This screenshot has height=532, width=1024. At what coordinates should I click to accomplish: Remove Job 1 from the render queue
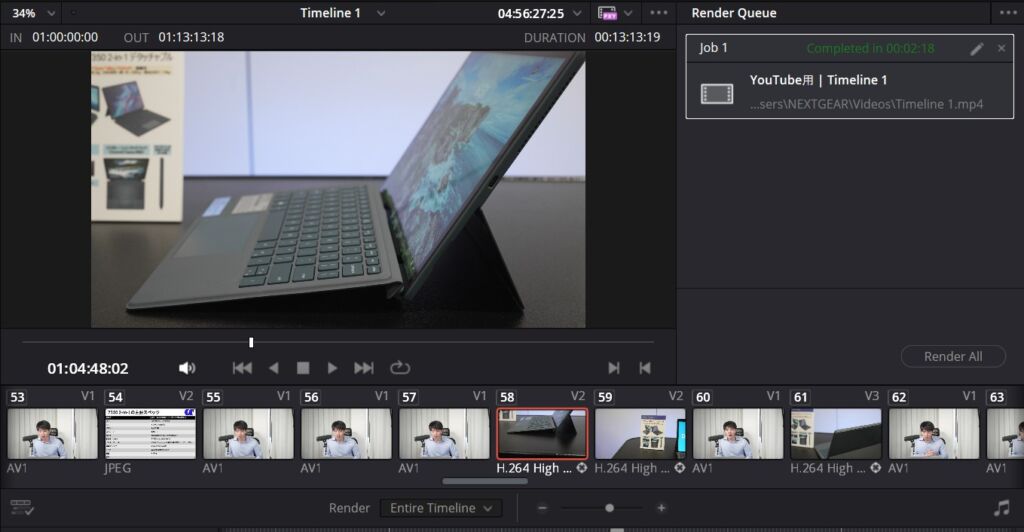tap(1002, 48)
